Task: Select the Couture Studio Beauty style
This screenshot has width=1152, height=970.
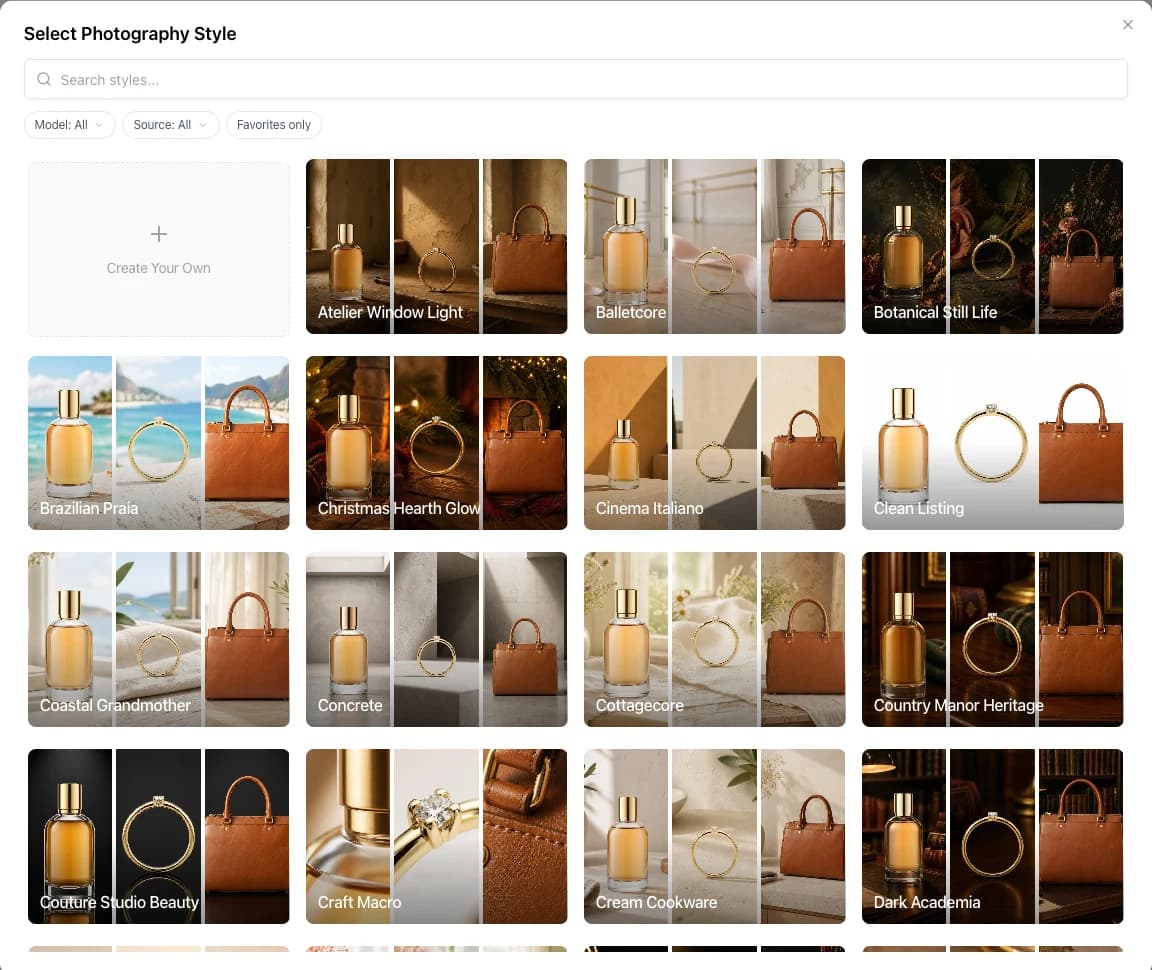Action: [159, 836]
